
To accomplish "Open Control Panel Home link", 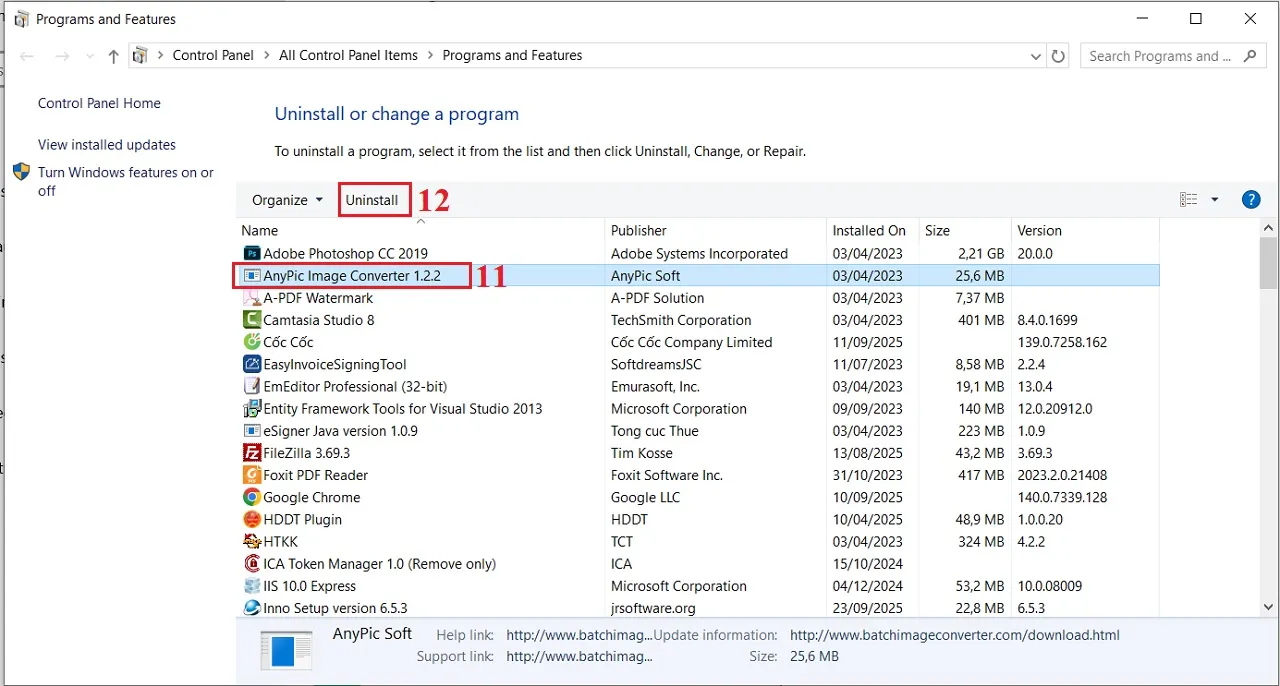I will [99, 103].
